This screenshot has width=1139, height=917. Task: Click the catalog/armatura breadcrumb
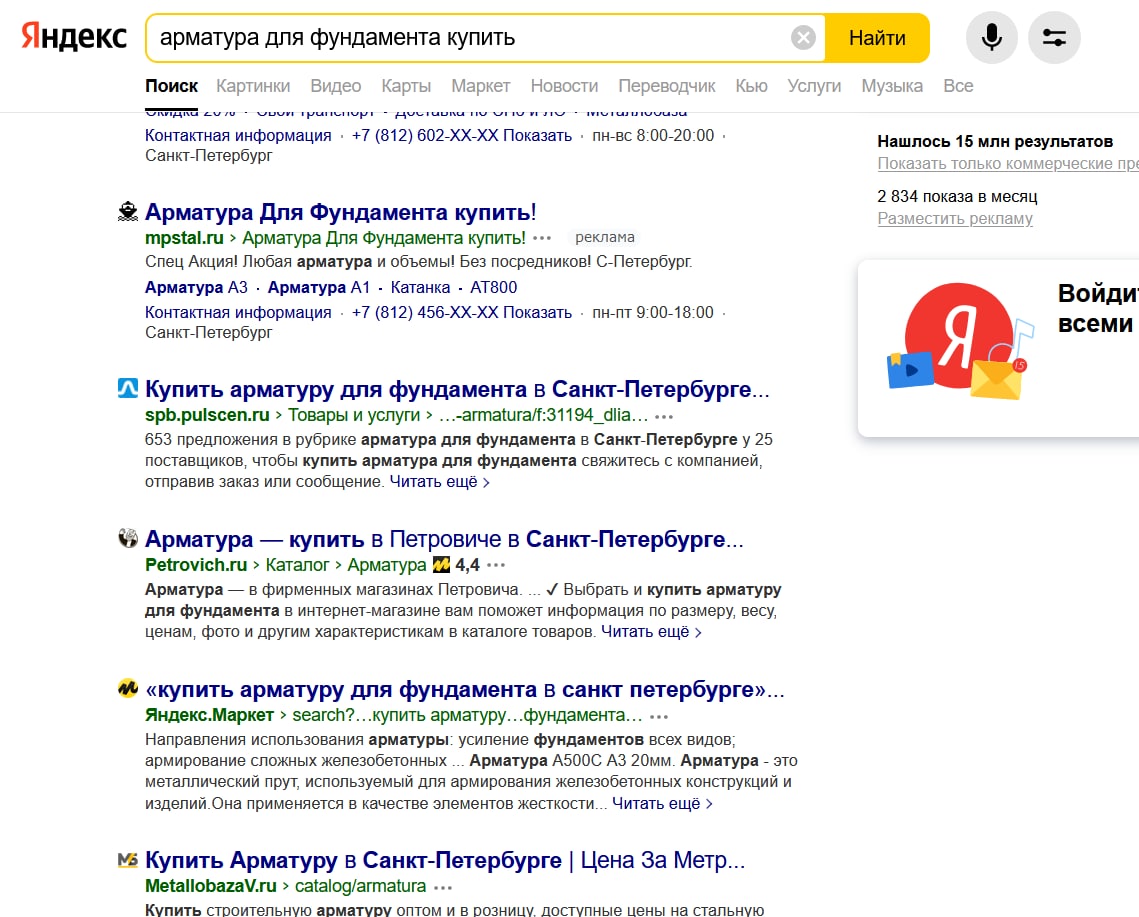(360, 886)
